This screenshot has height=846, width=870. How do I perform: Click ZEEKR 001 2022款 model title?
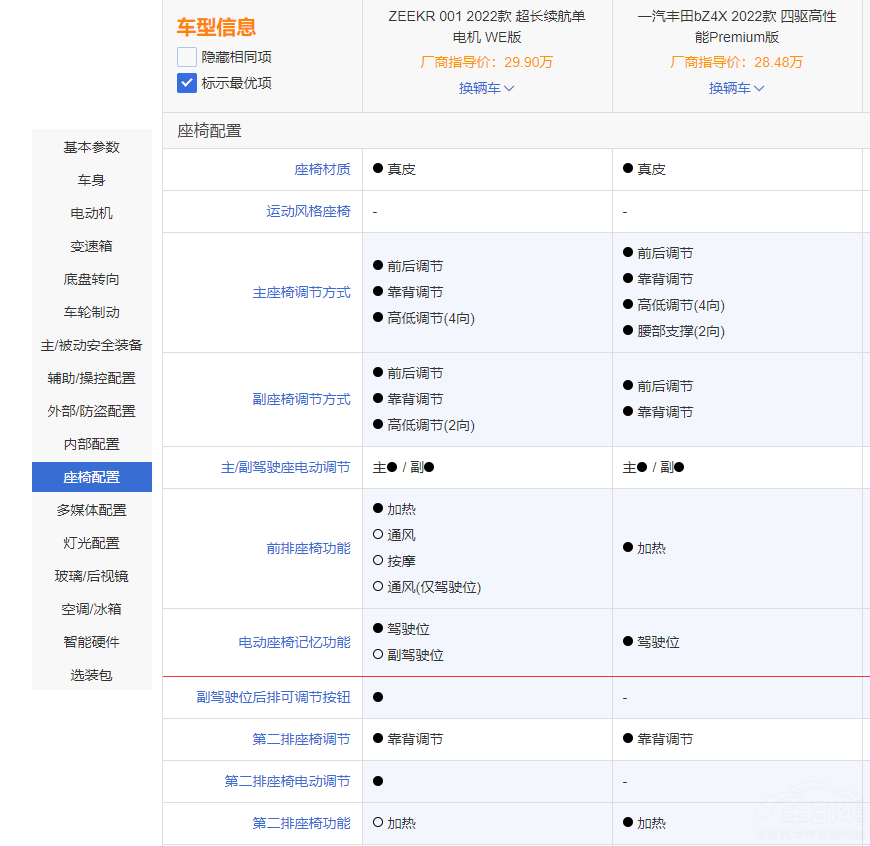(487, 27)
